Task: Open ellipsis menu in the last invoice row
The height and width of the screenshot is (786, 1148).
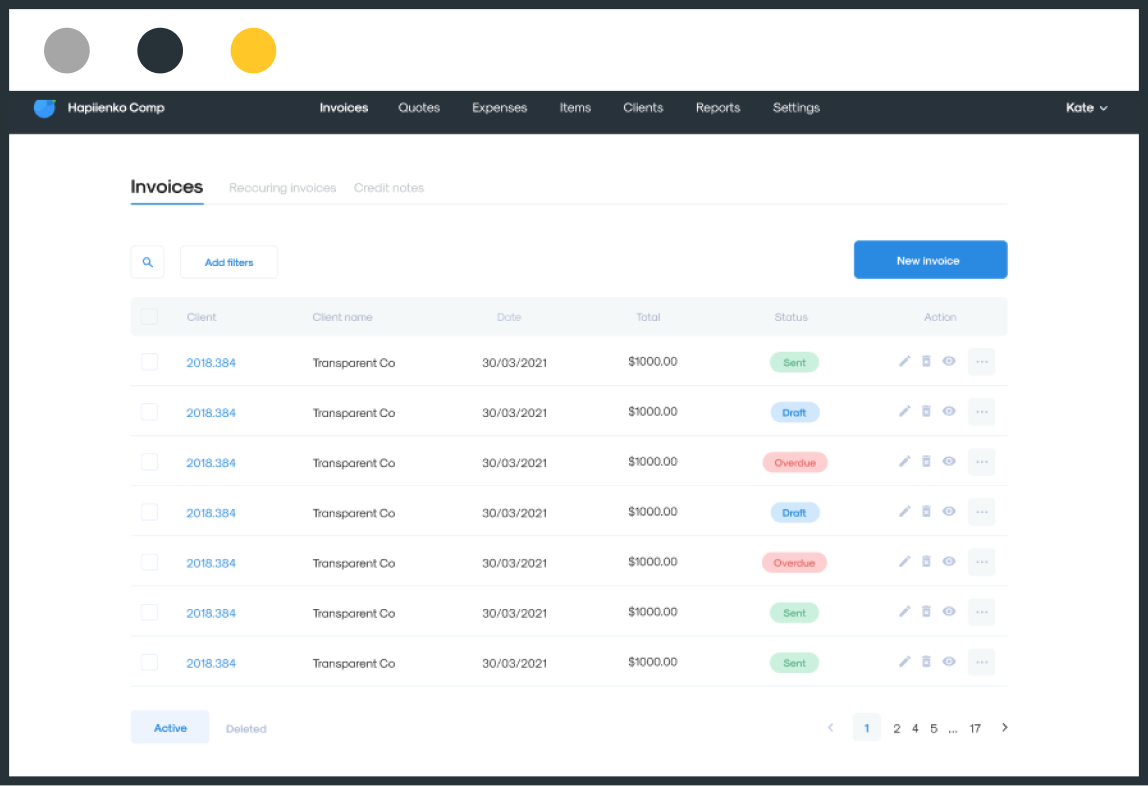Action: pos(982,662)
